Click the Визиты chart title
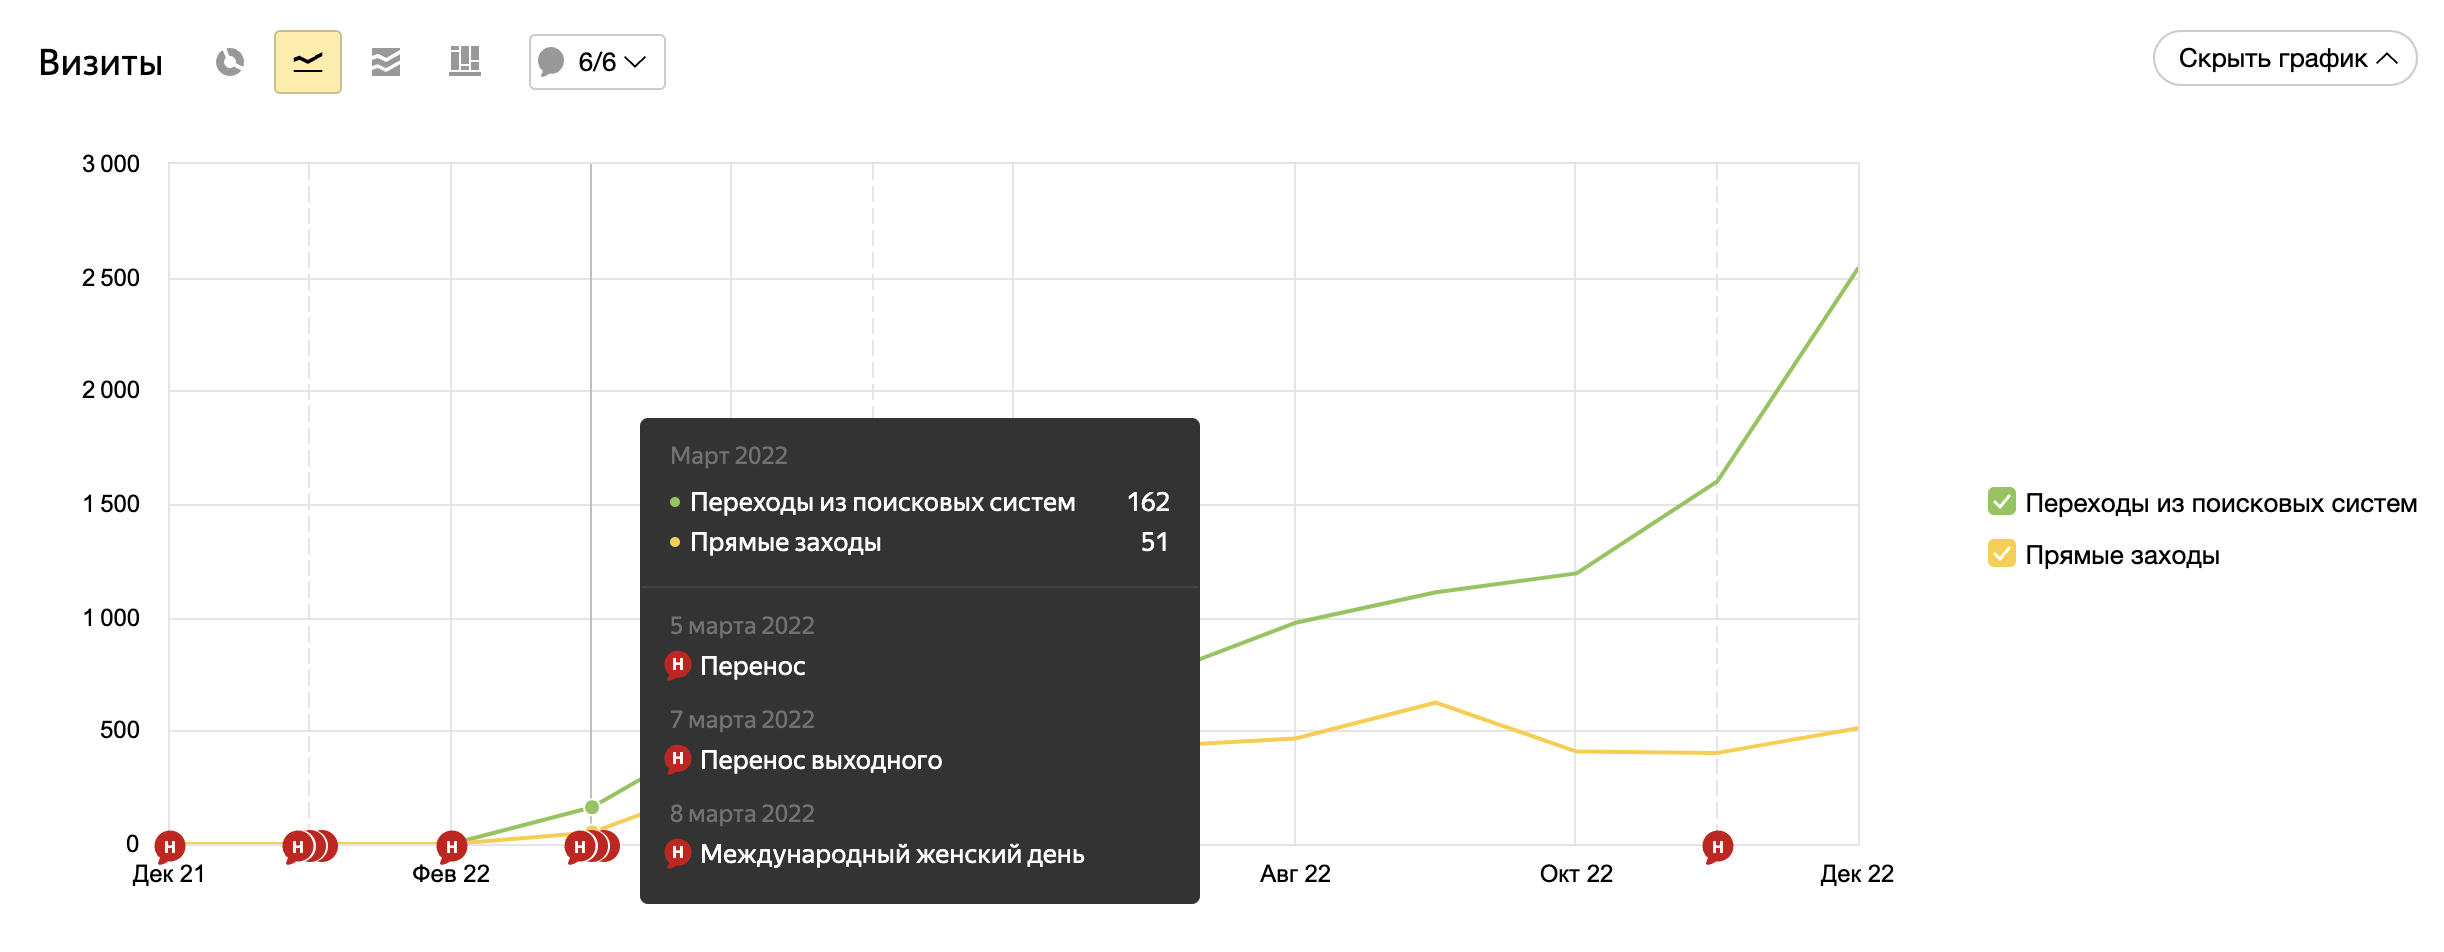 pyautogui.click(x=100, y=63)
